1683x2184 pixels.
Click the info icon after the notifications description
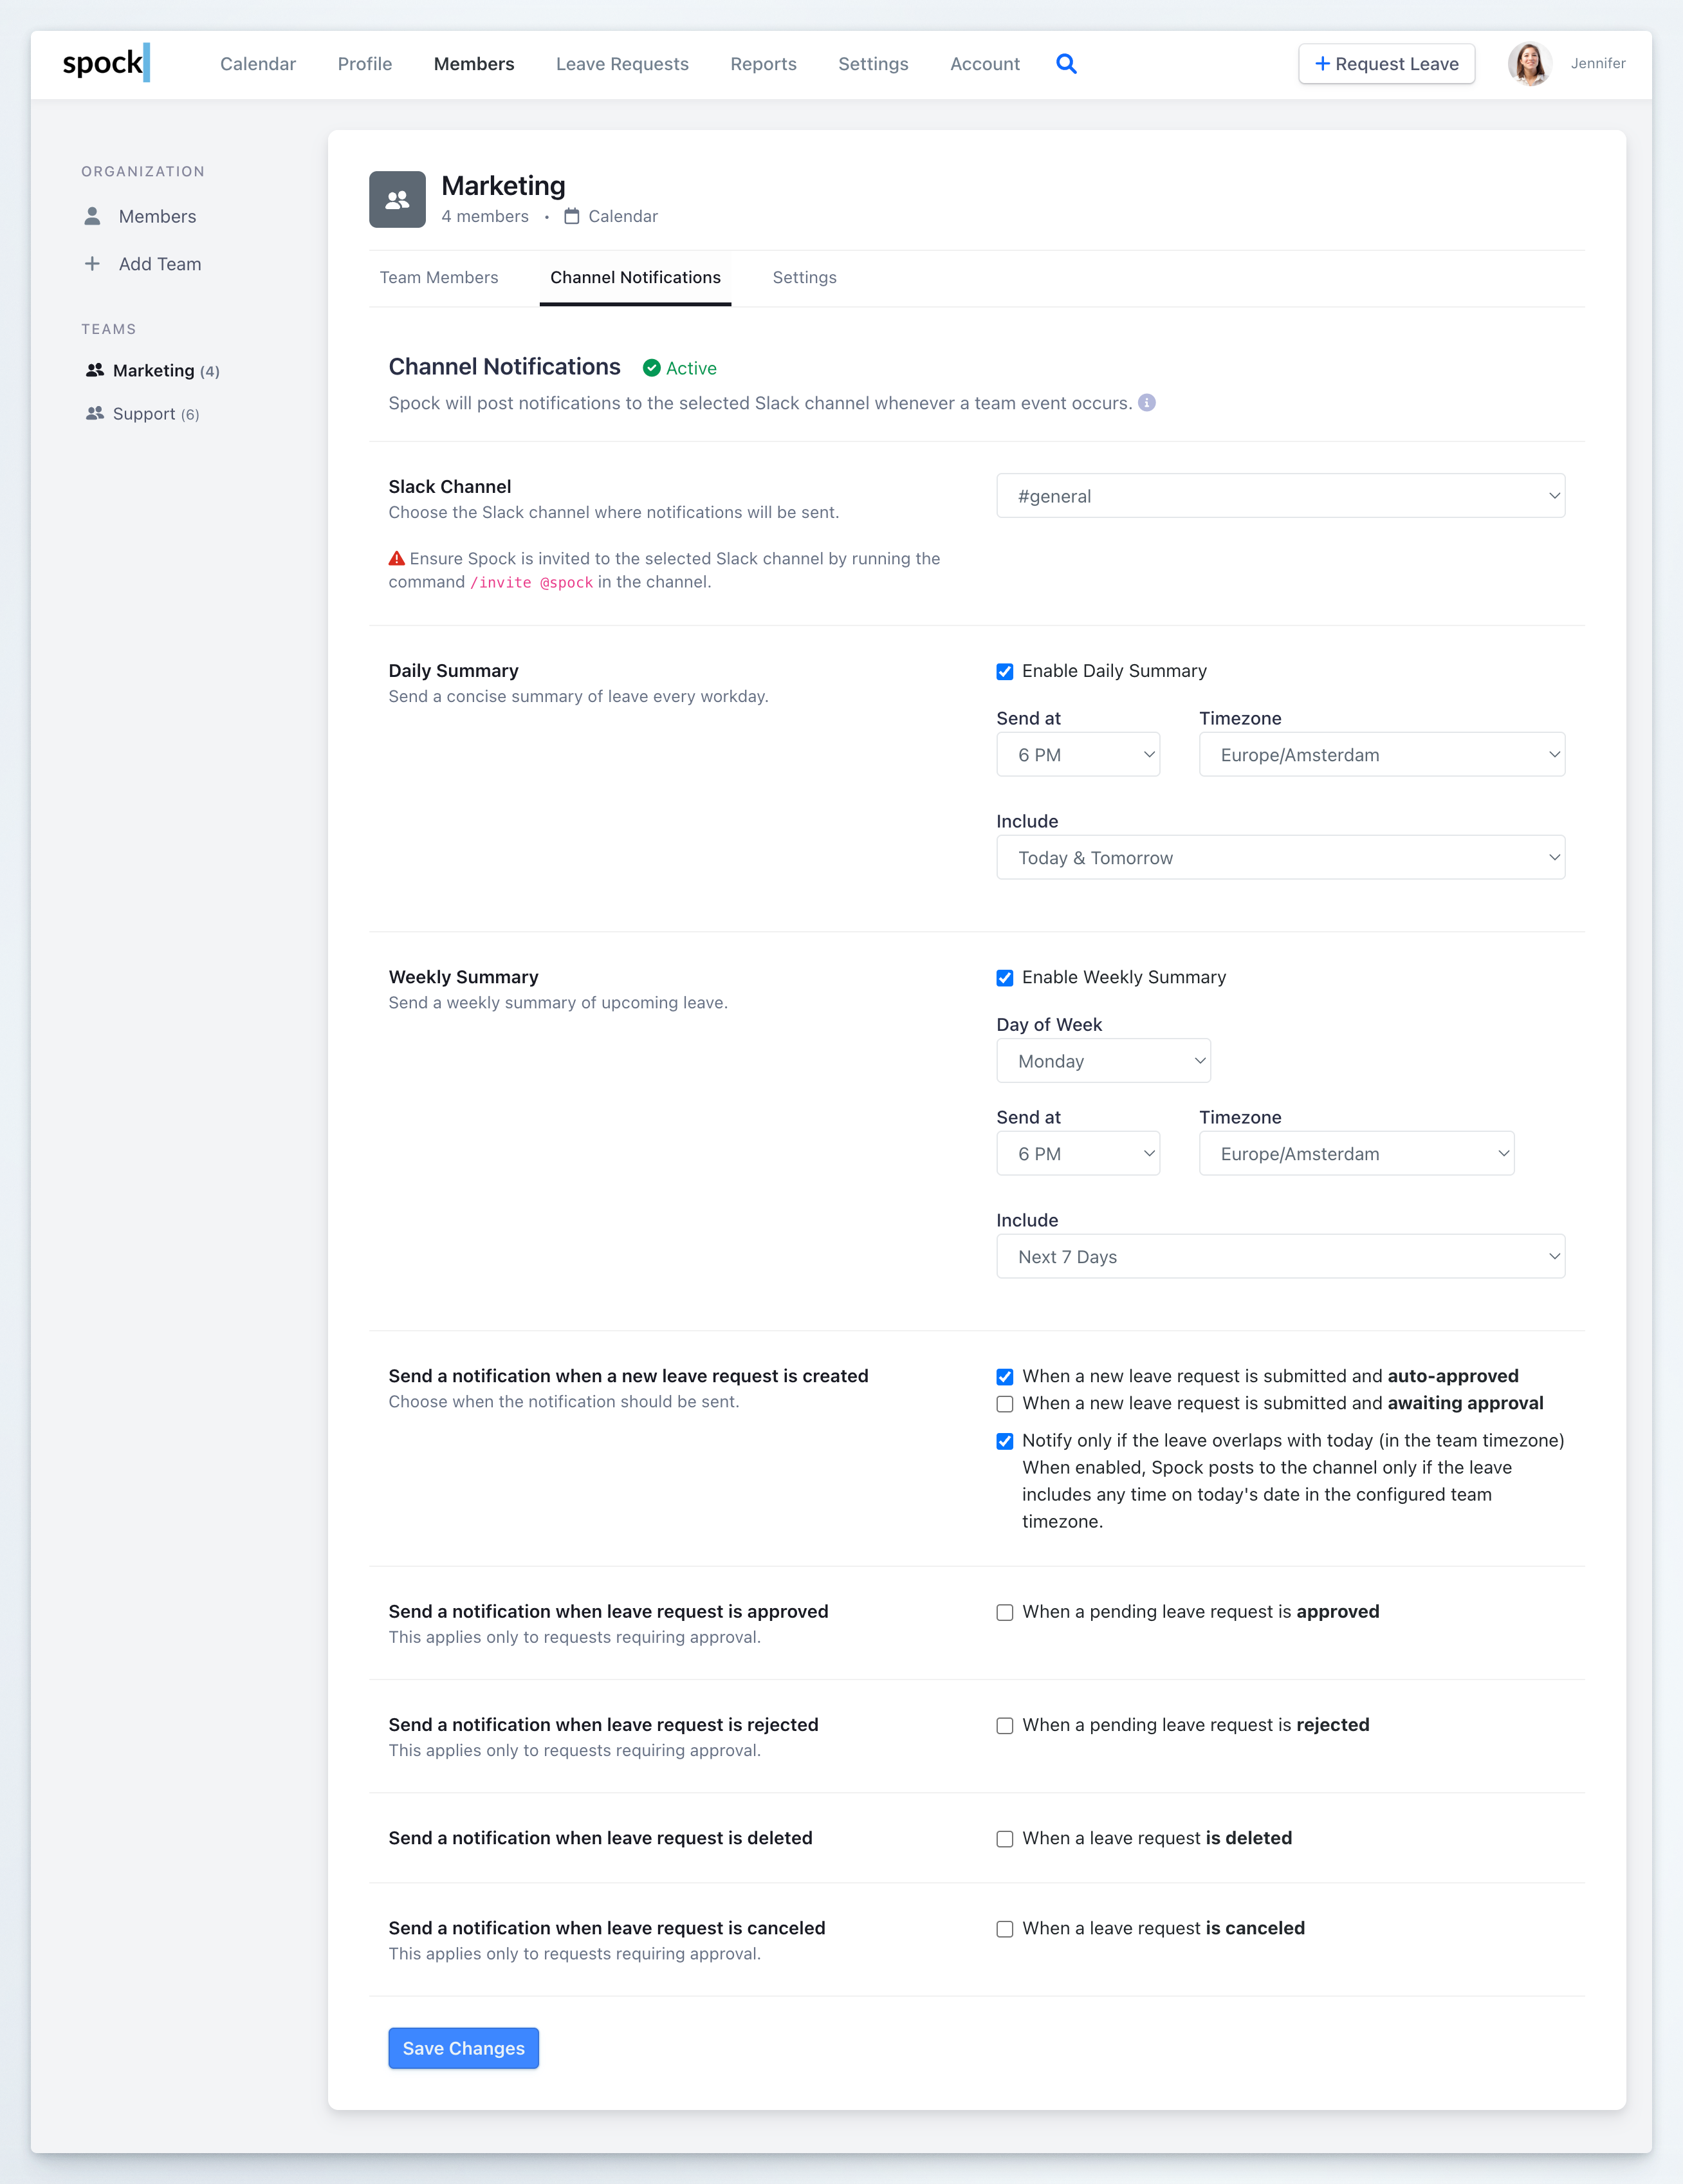pos(1147,403)
